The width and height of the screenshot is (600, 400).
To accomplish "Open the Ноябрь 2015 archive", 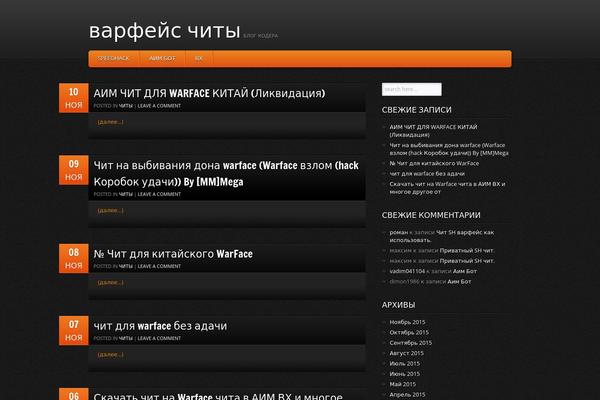I will click(x=407, y=322).
